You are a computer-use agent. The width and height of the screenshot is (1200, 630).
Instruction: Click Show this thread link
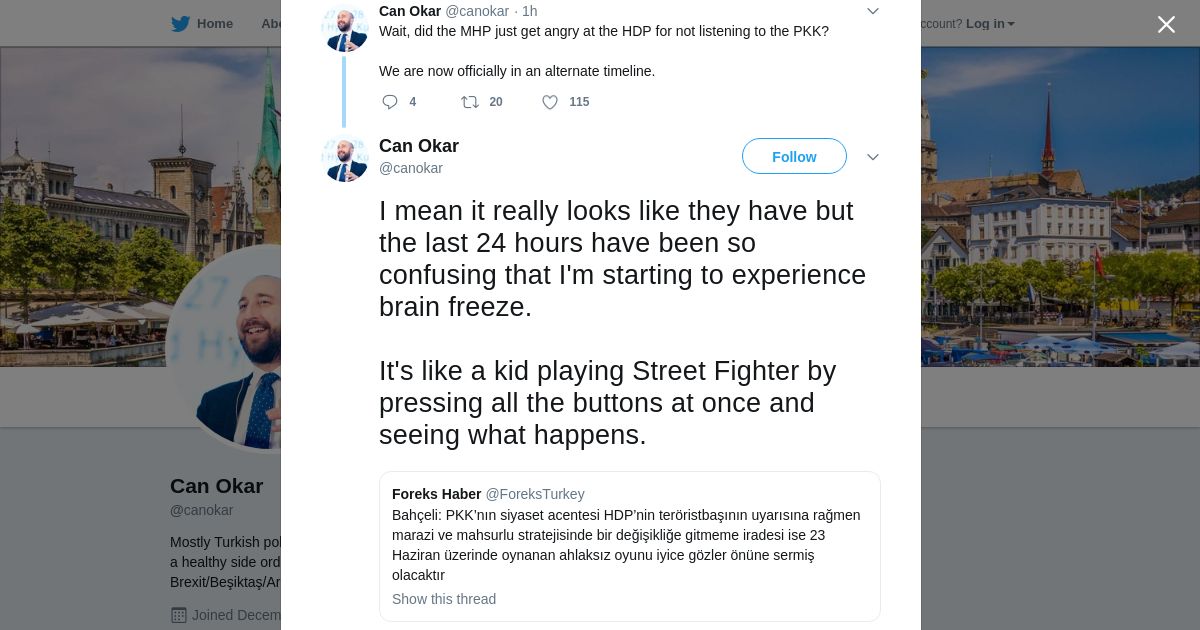pos(444,599)
